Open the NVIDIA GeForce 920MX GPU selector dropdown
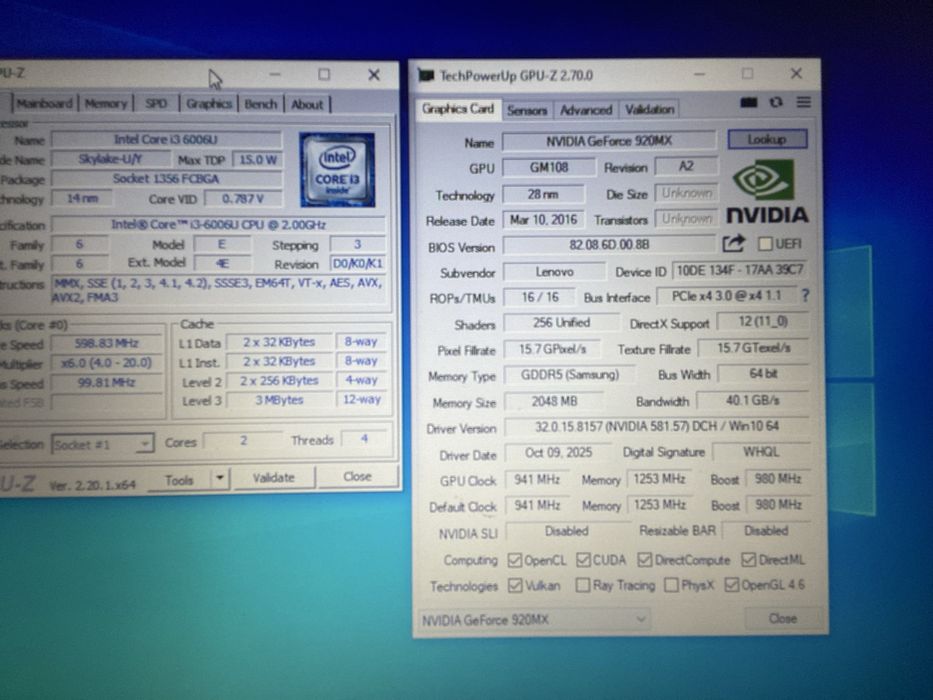 [533, 620]
